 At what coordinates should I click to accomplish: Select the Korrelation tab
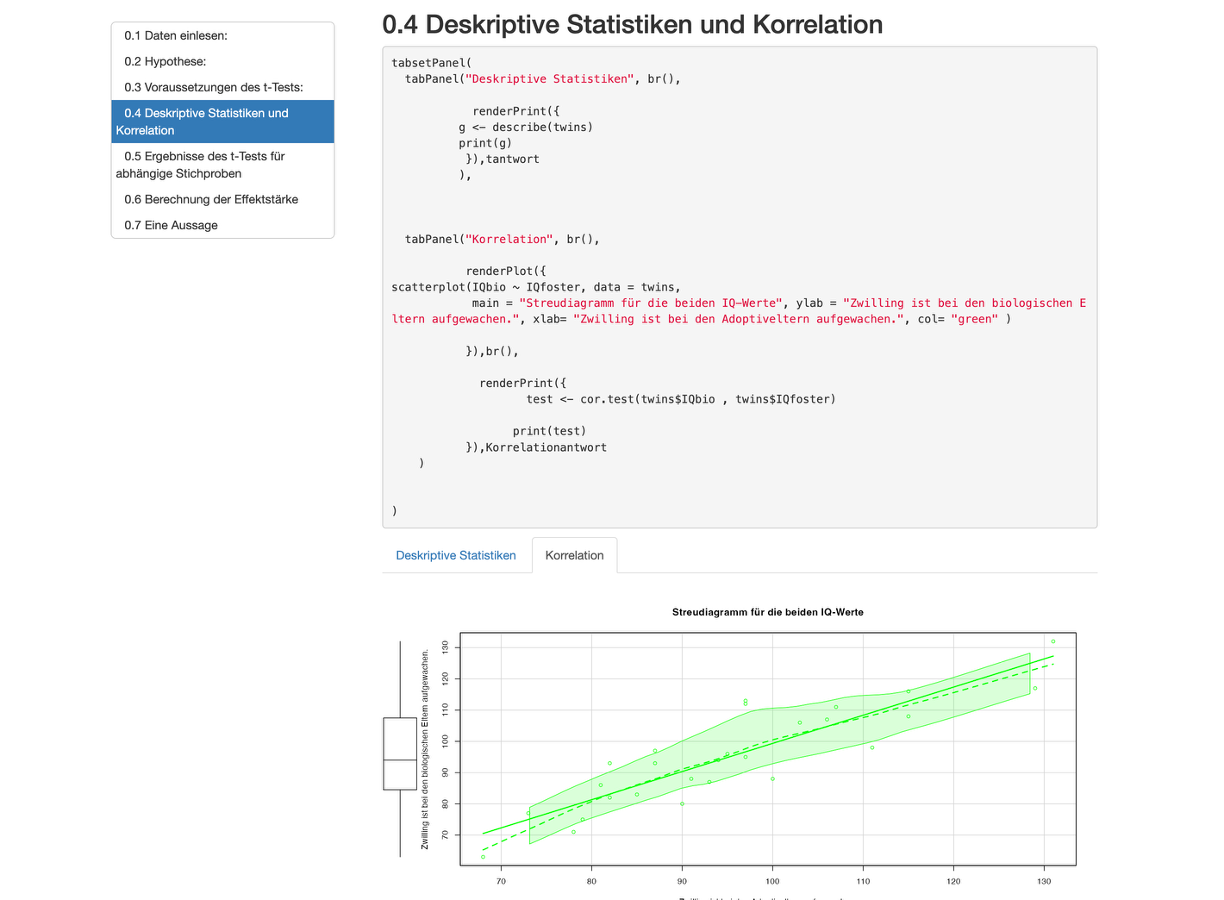click(574, 556)
